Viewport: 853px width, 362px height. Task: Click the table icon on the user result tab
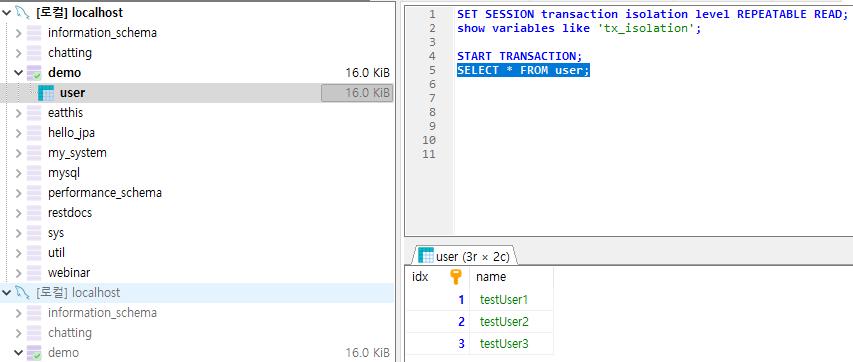[426, 255]
